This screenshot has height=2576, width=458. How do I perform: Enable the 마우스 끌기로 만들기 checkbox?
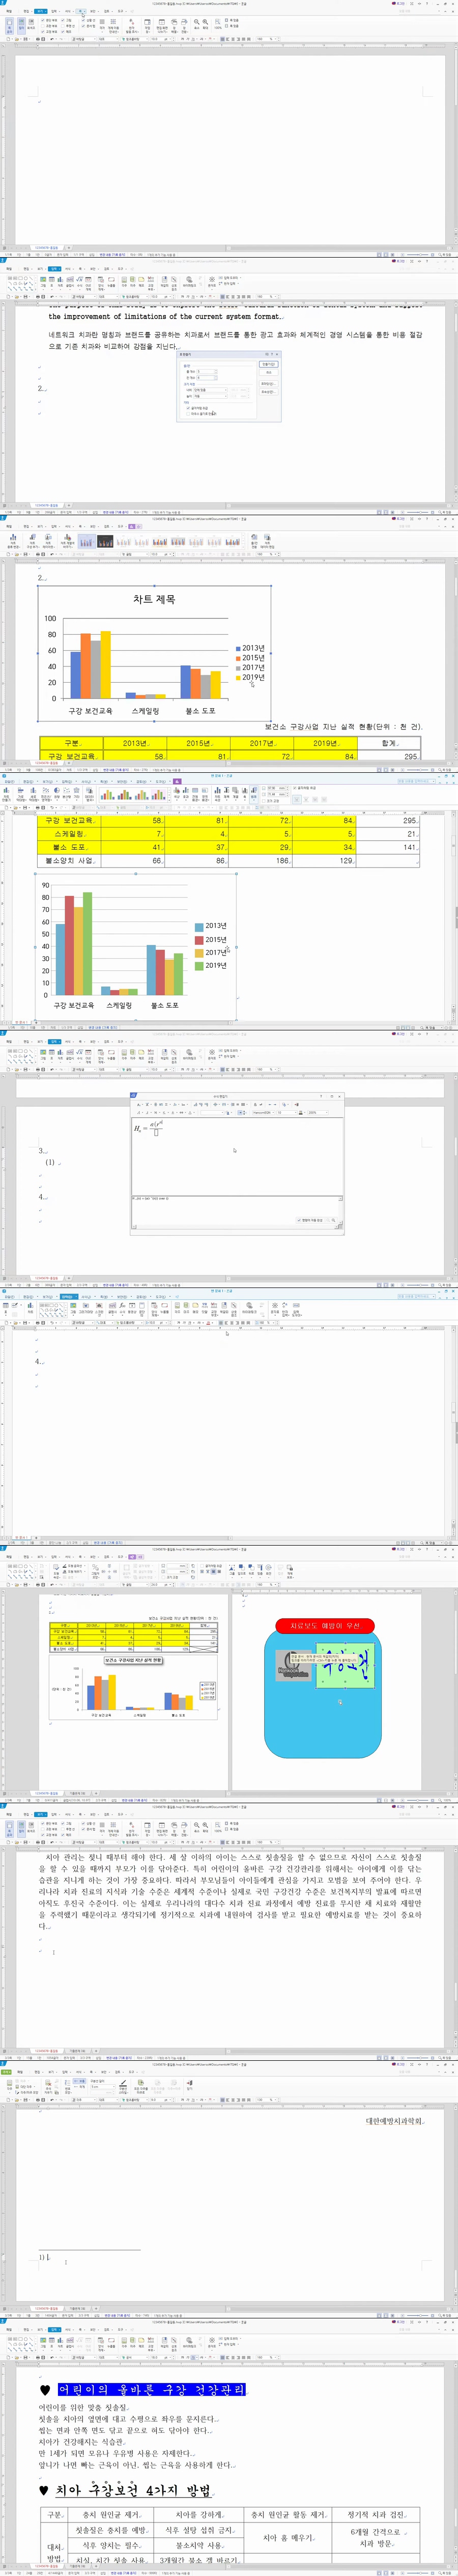pyautogui.click(x=188, y=414)
